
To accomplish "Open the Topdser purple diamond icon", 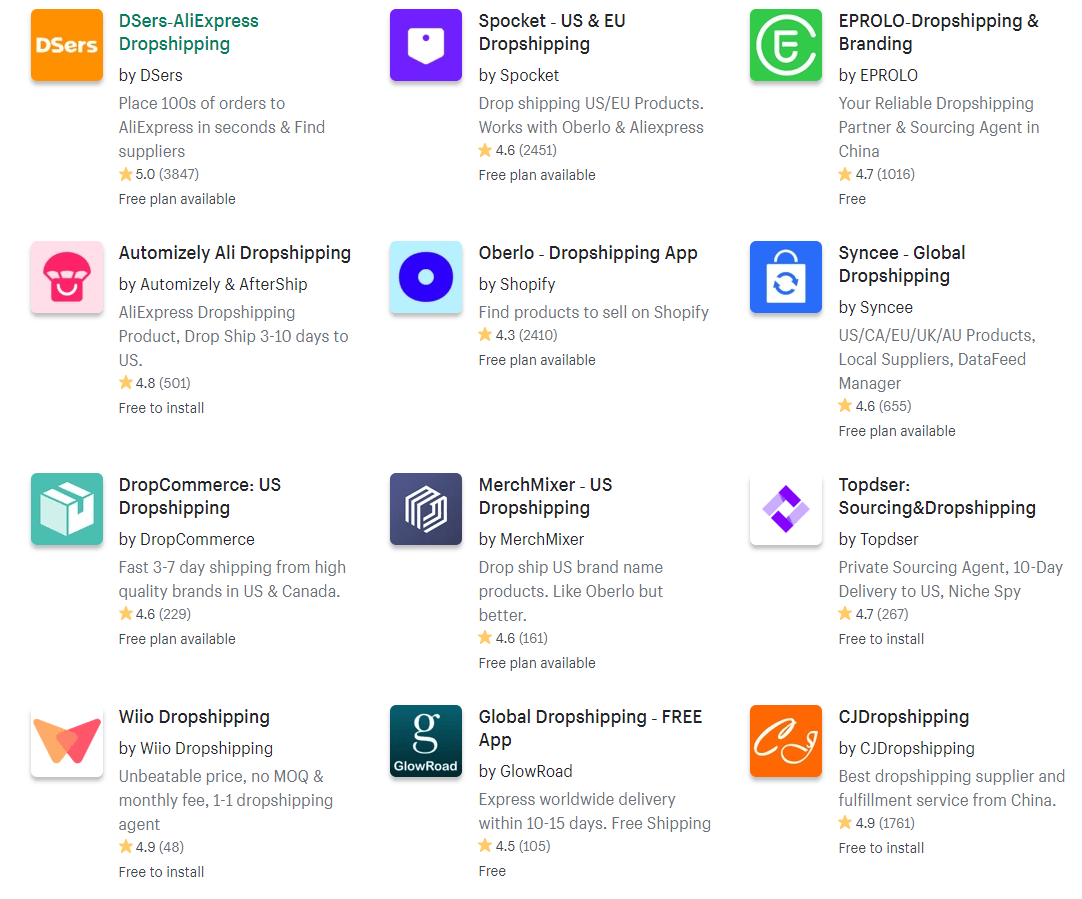I will click(x=786, y=508).
